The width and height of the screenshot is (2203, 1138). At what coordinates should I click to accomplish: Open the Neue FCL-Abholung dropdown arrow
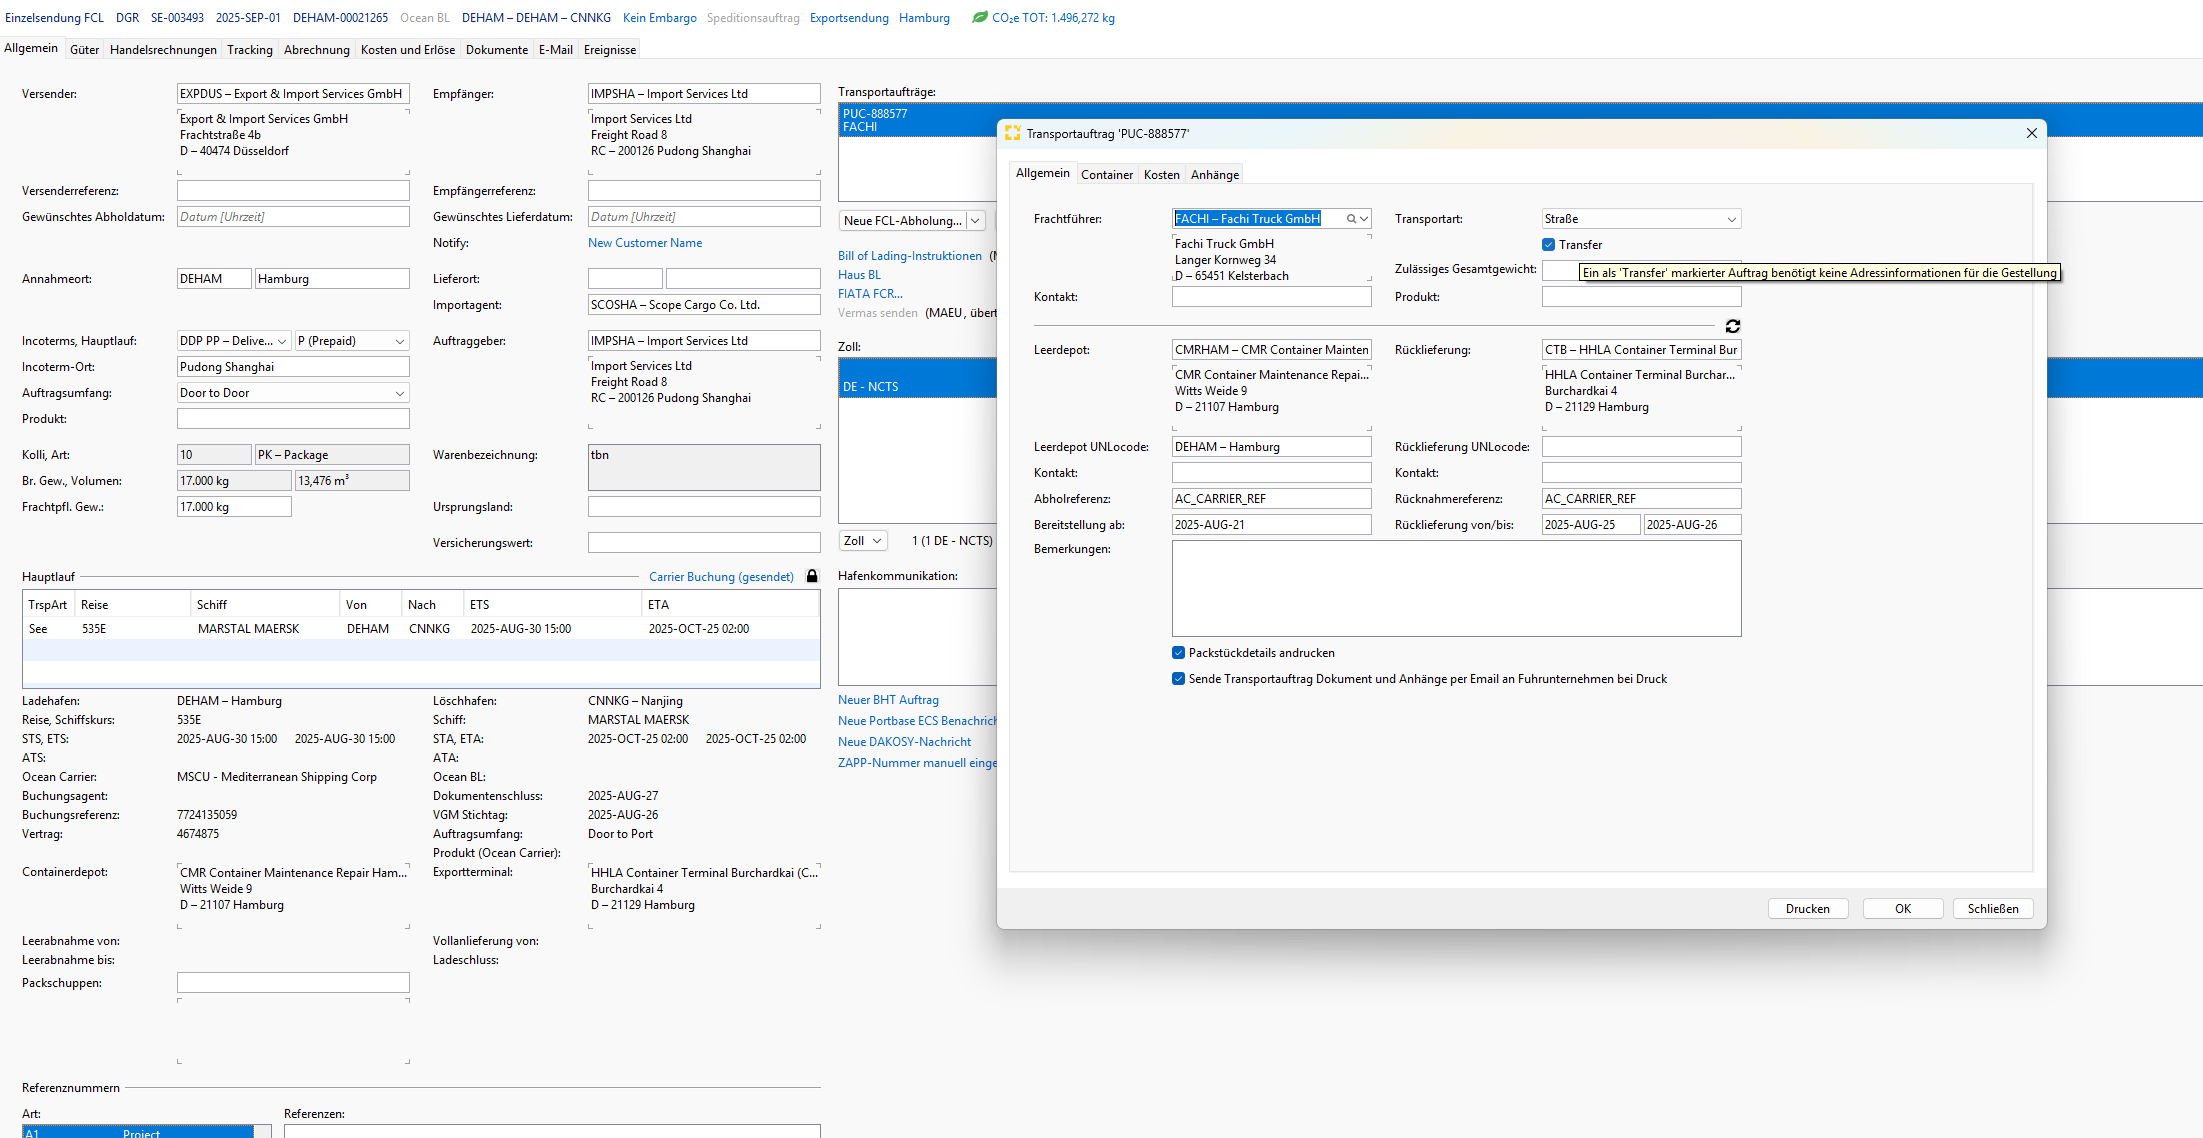pos(975,221)
